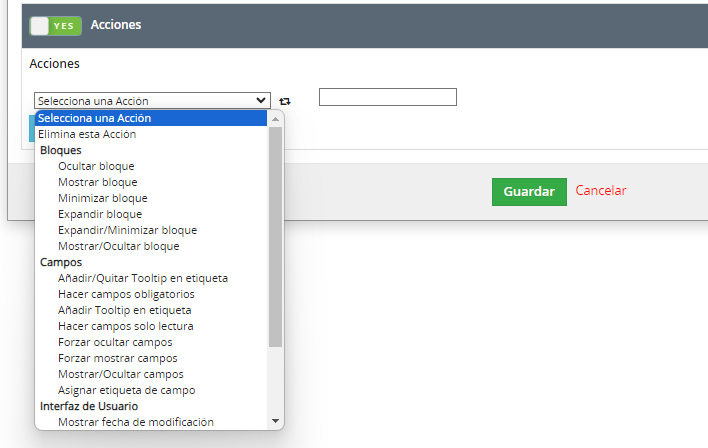Viewport: 708px width, 448px height.
Task: Click the scroll-up arrow in the list
Action: point(275,119)
